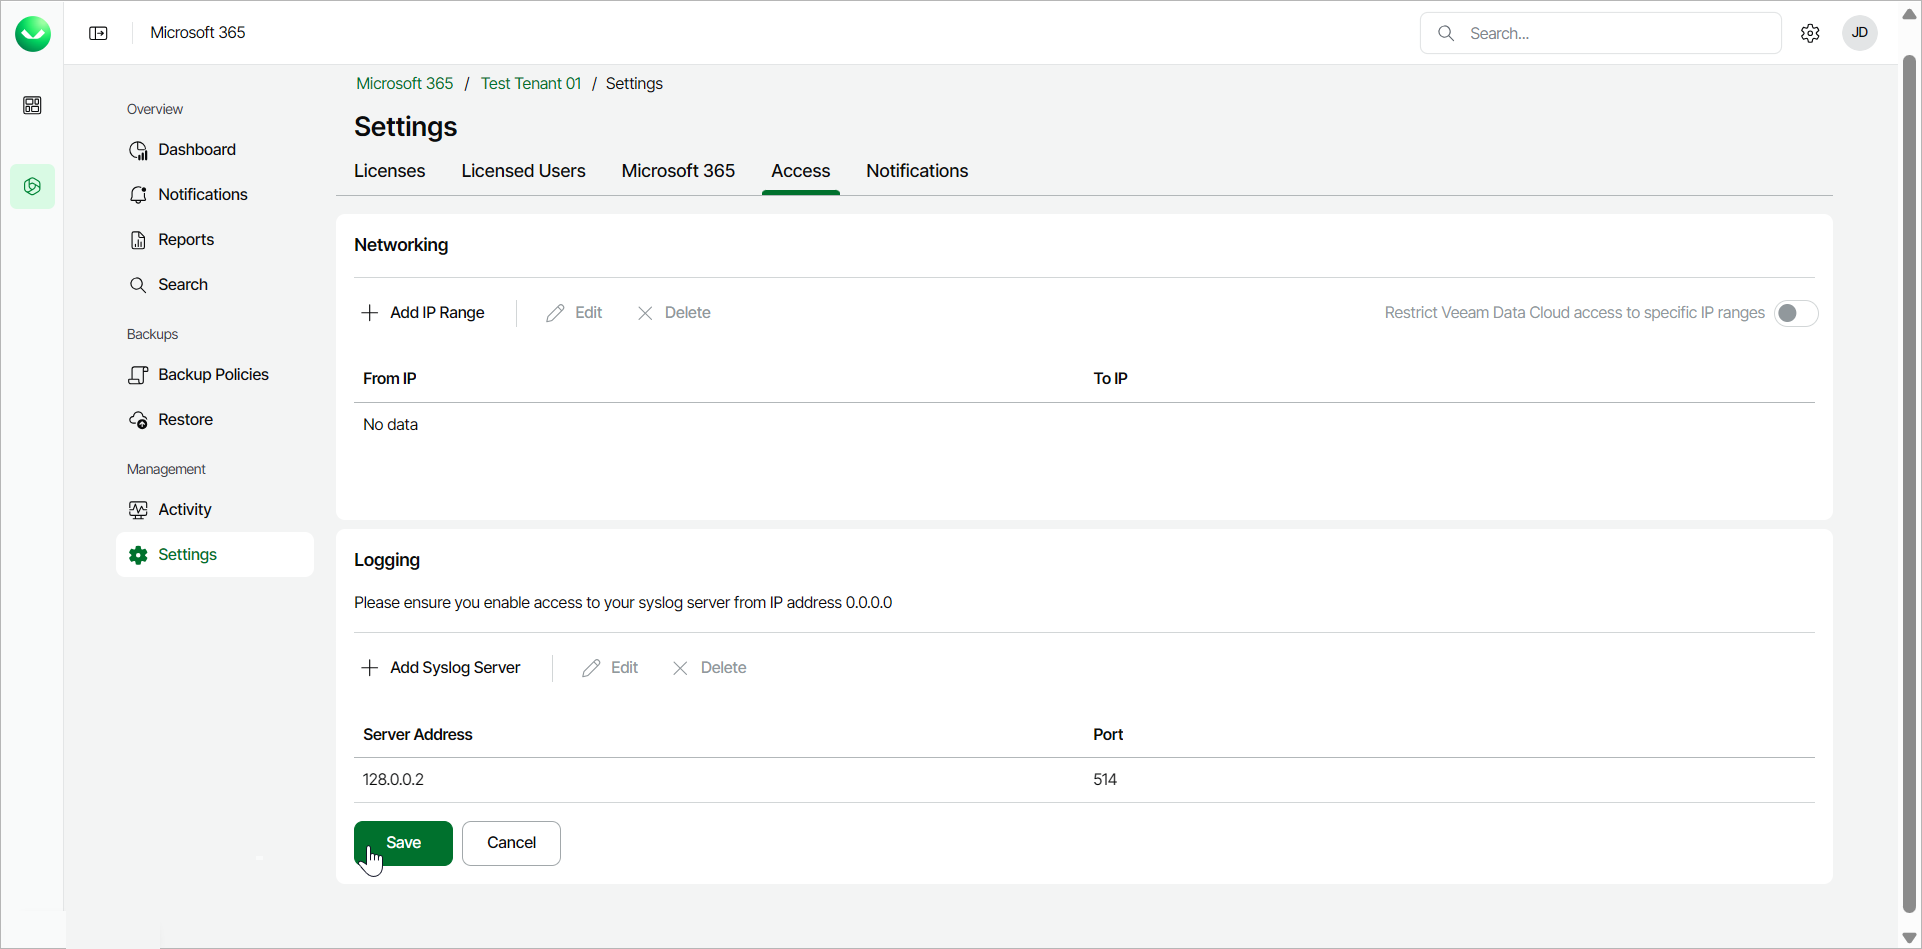Image resolution: width=1922 pixels, height=949 pixels.
Task: Click Add Syslog Server
Action: click(441, 668)
